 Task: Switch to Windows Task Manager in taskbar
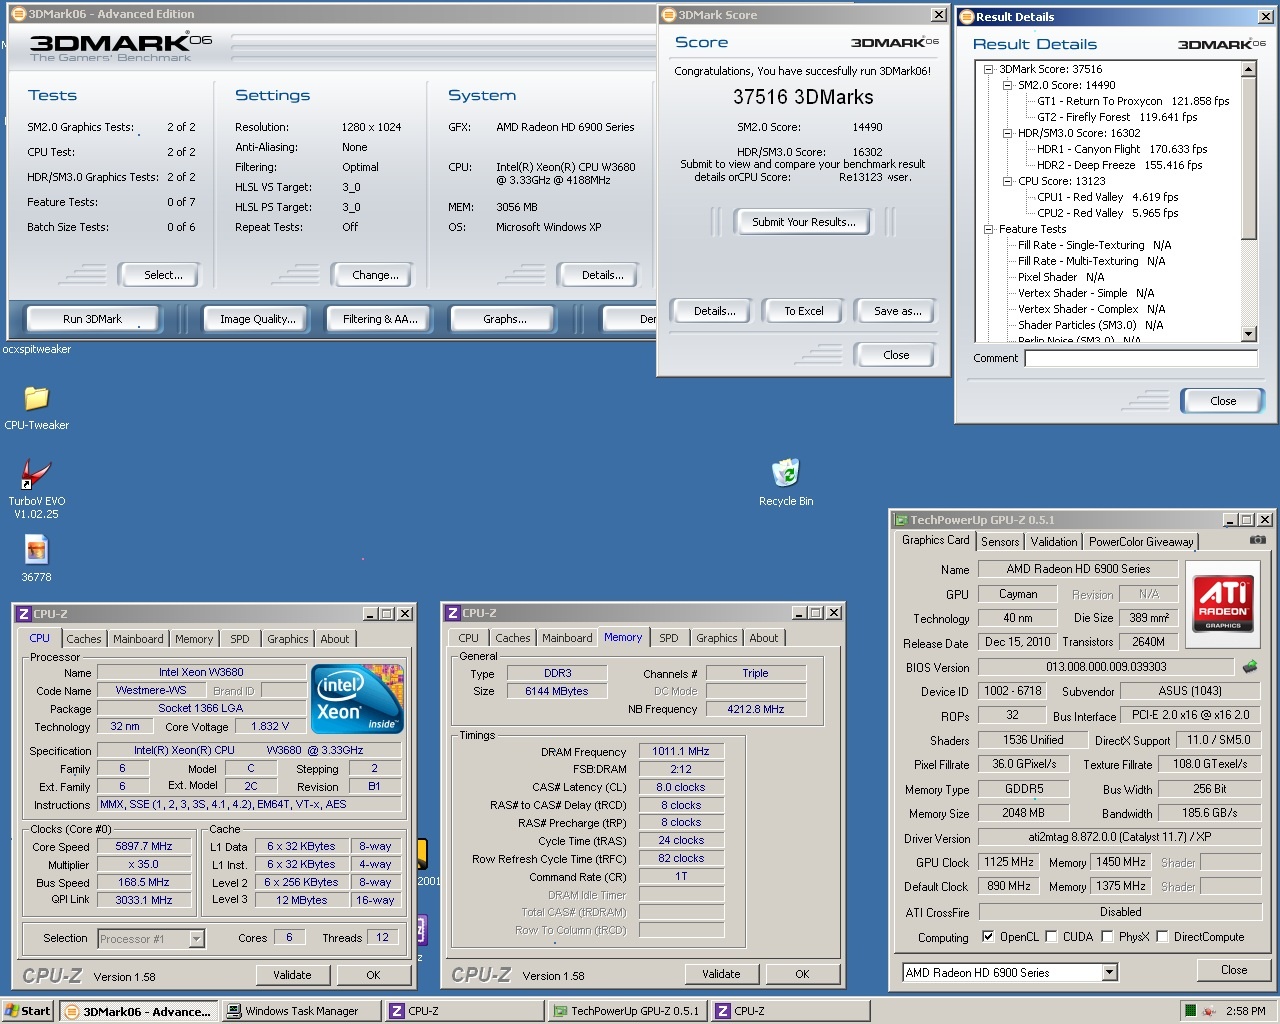click(301, 1011)
